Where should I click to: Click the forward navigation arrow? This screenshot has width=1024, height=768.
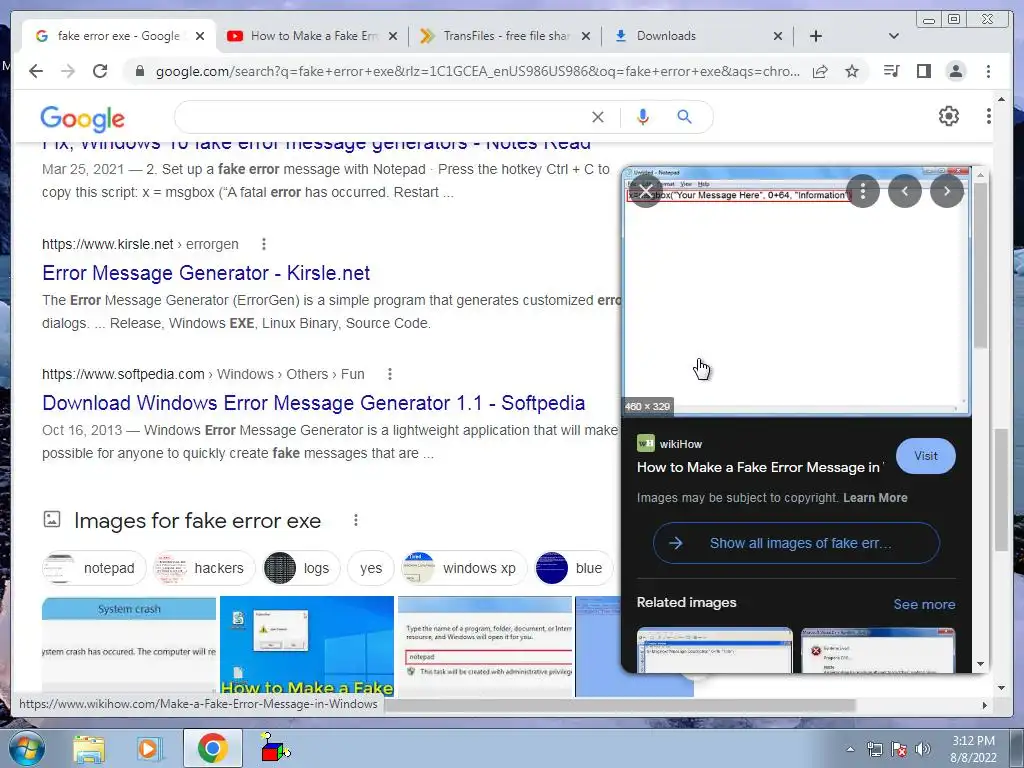point(68,71)
